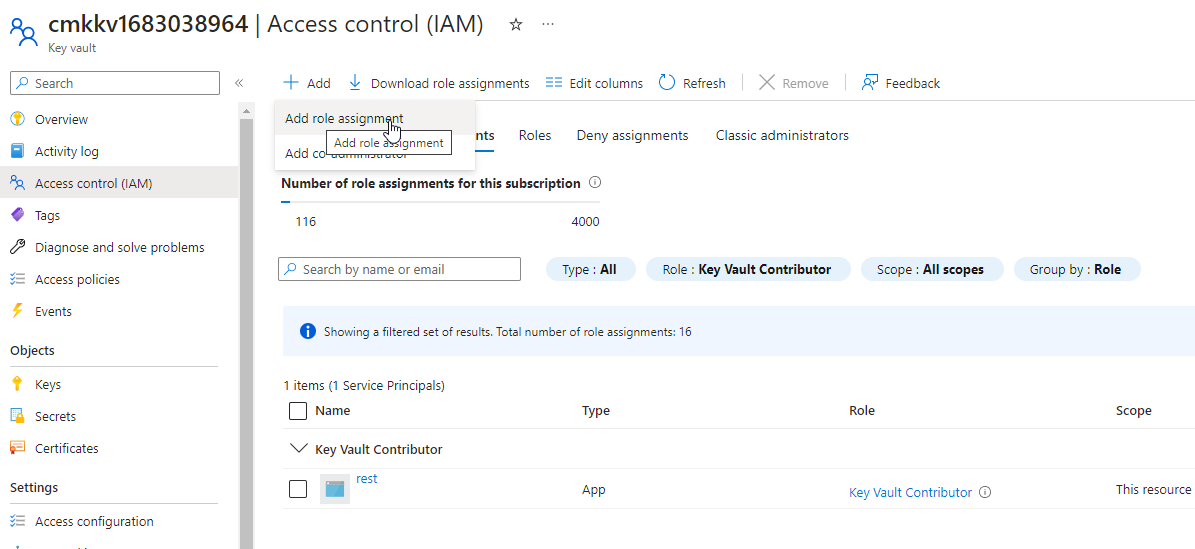
Task: Click the Refresh icon in toolbar
Action: pos(667,83)
